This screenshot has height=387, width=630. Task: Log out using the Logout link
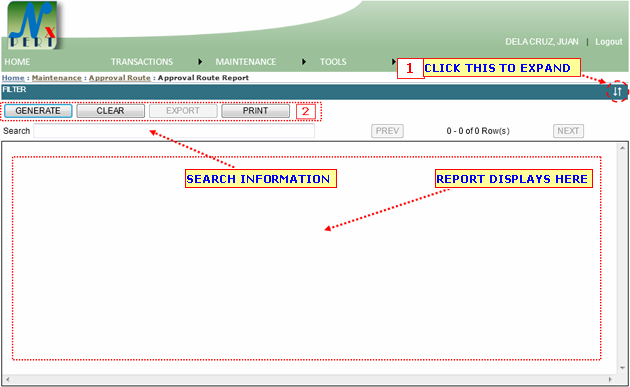pyautogui.click(x=608, y=42)
